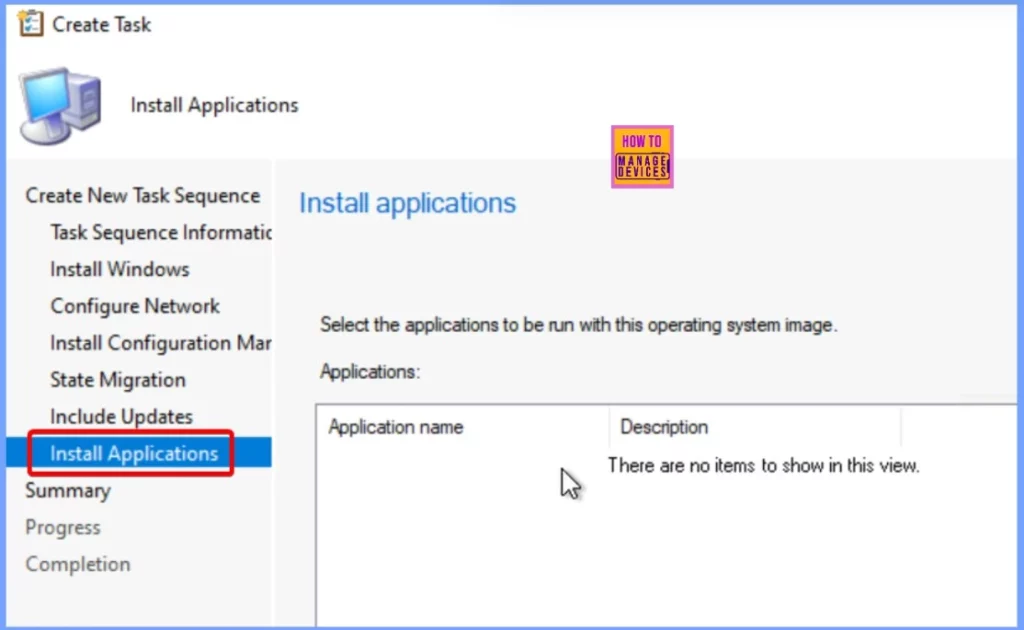Click the 'Applications:' label
1024x630 pixels.
click(x=370, y=371)
